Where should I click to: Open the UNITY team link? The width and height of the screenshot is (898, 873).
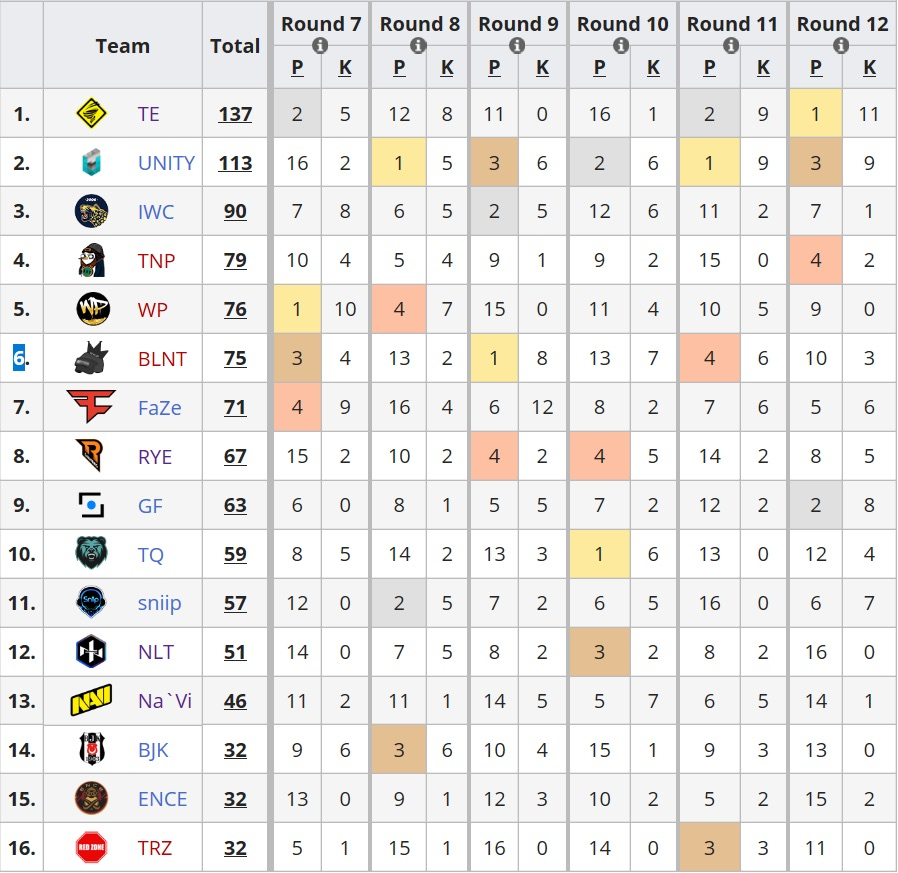pos(167,163)
